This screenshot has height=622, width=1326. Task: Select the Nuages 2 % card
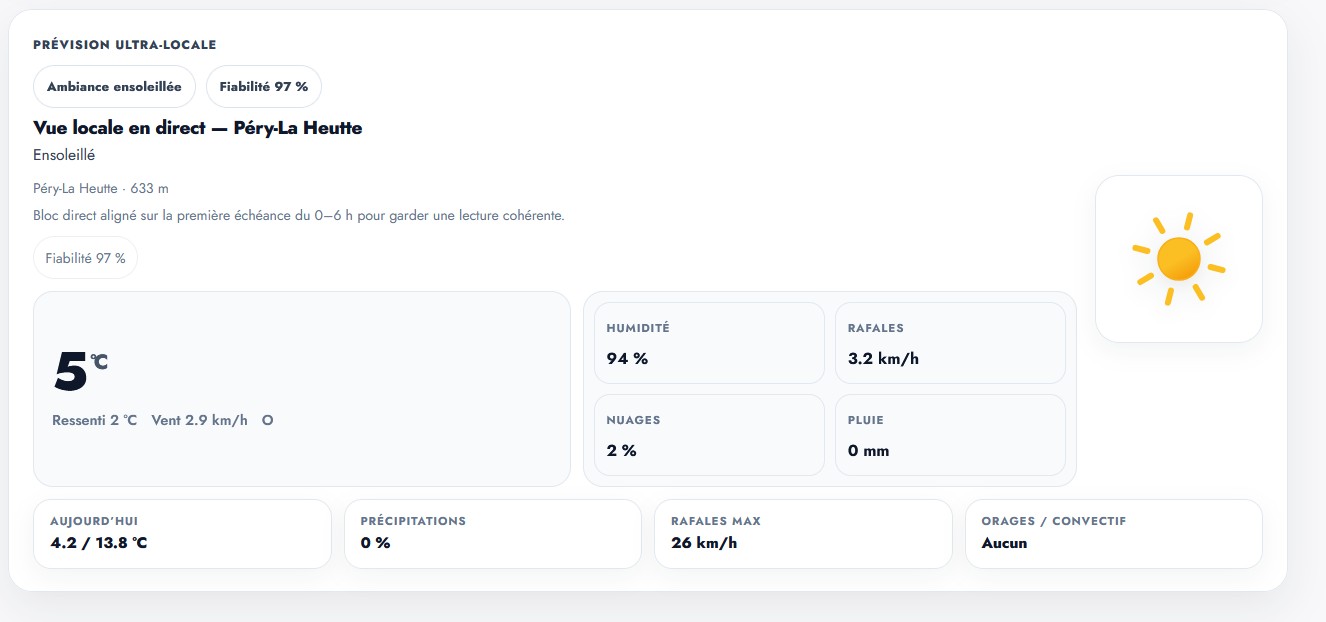708,435
